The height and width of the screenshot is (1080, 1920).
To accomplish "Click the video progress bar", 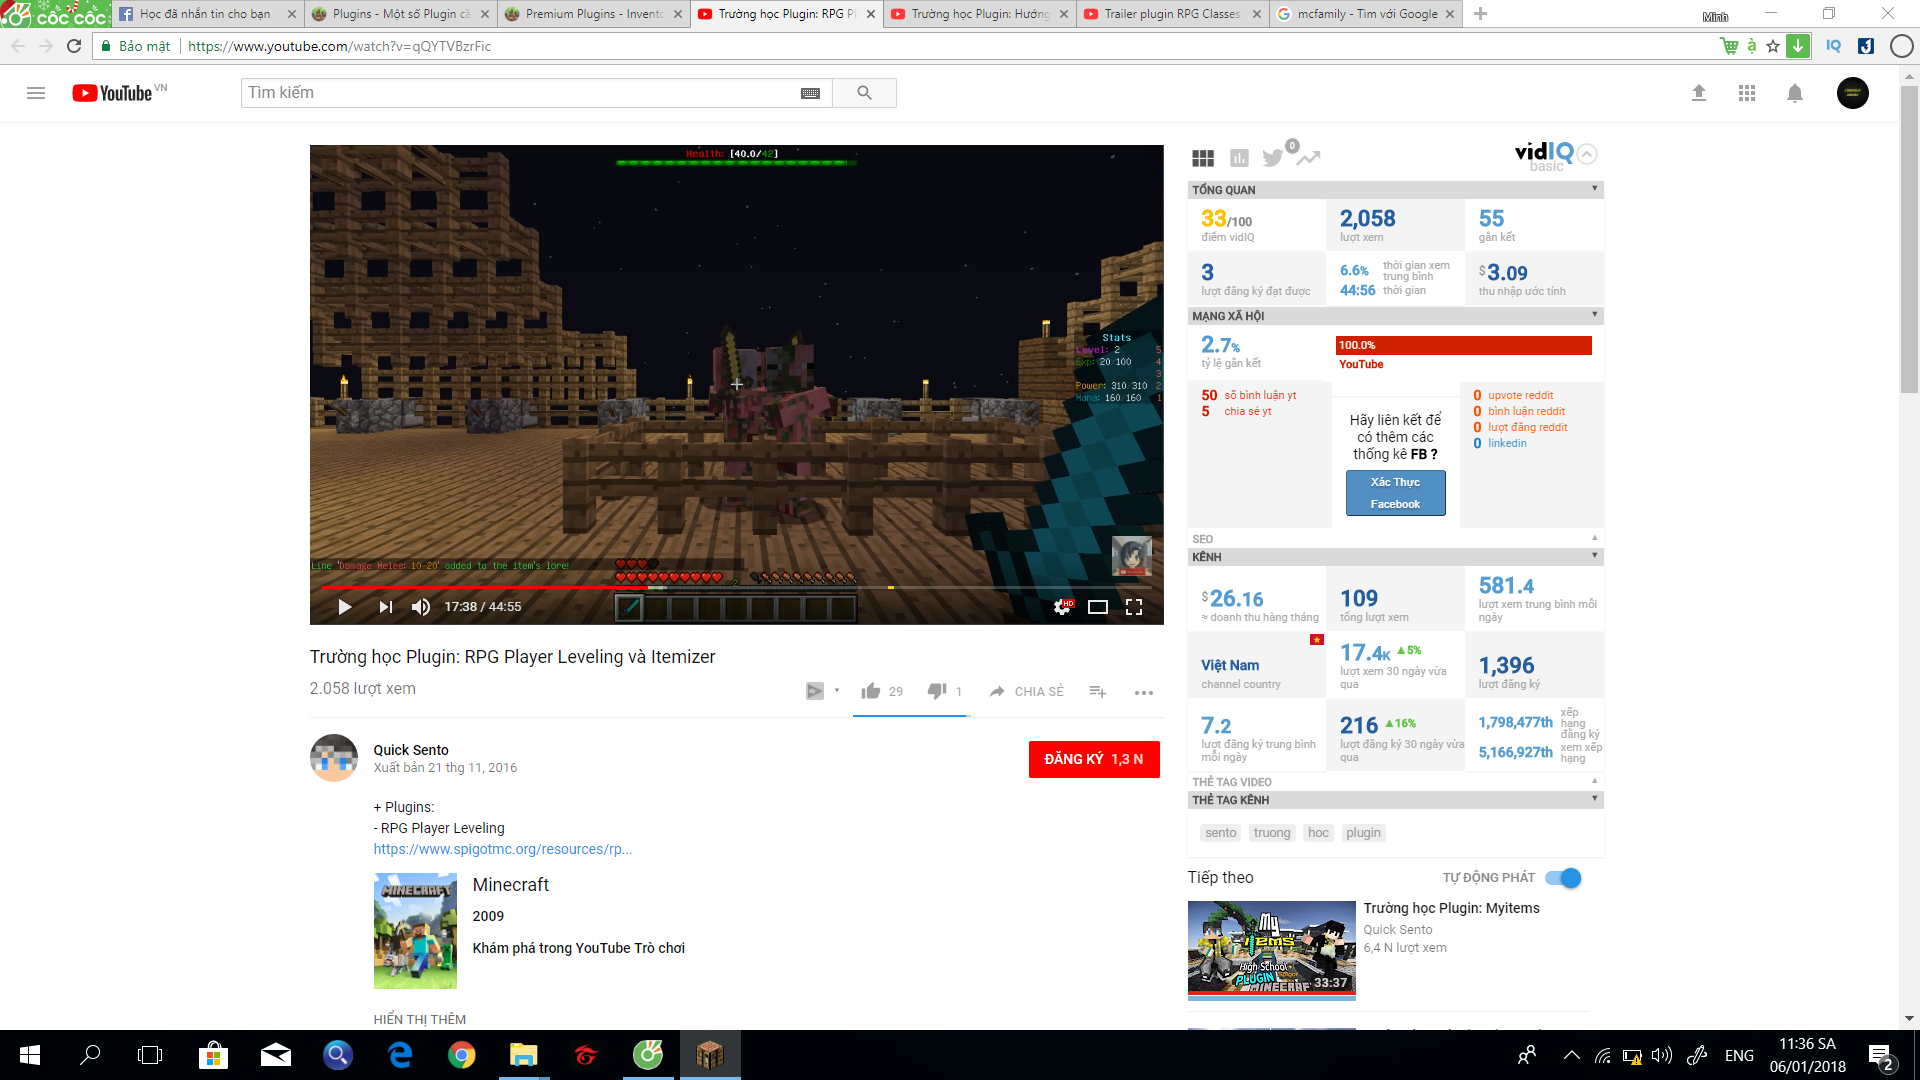I will (x=800, y=587).
